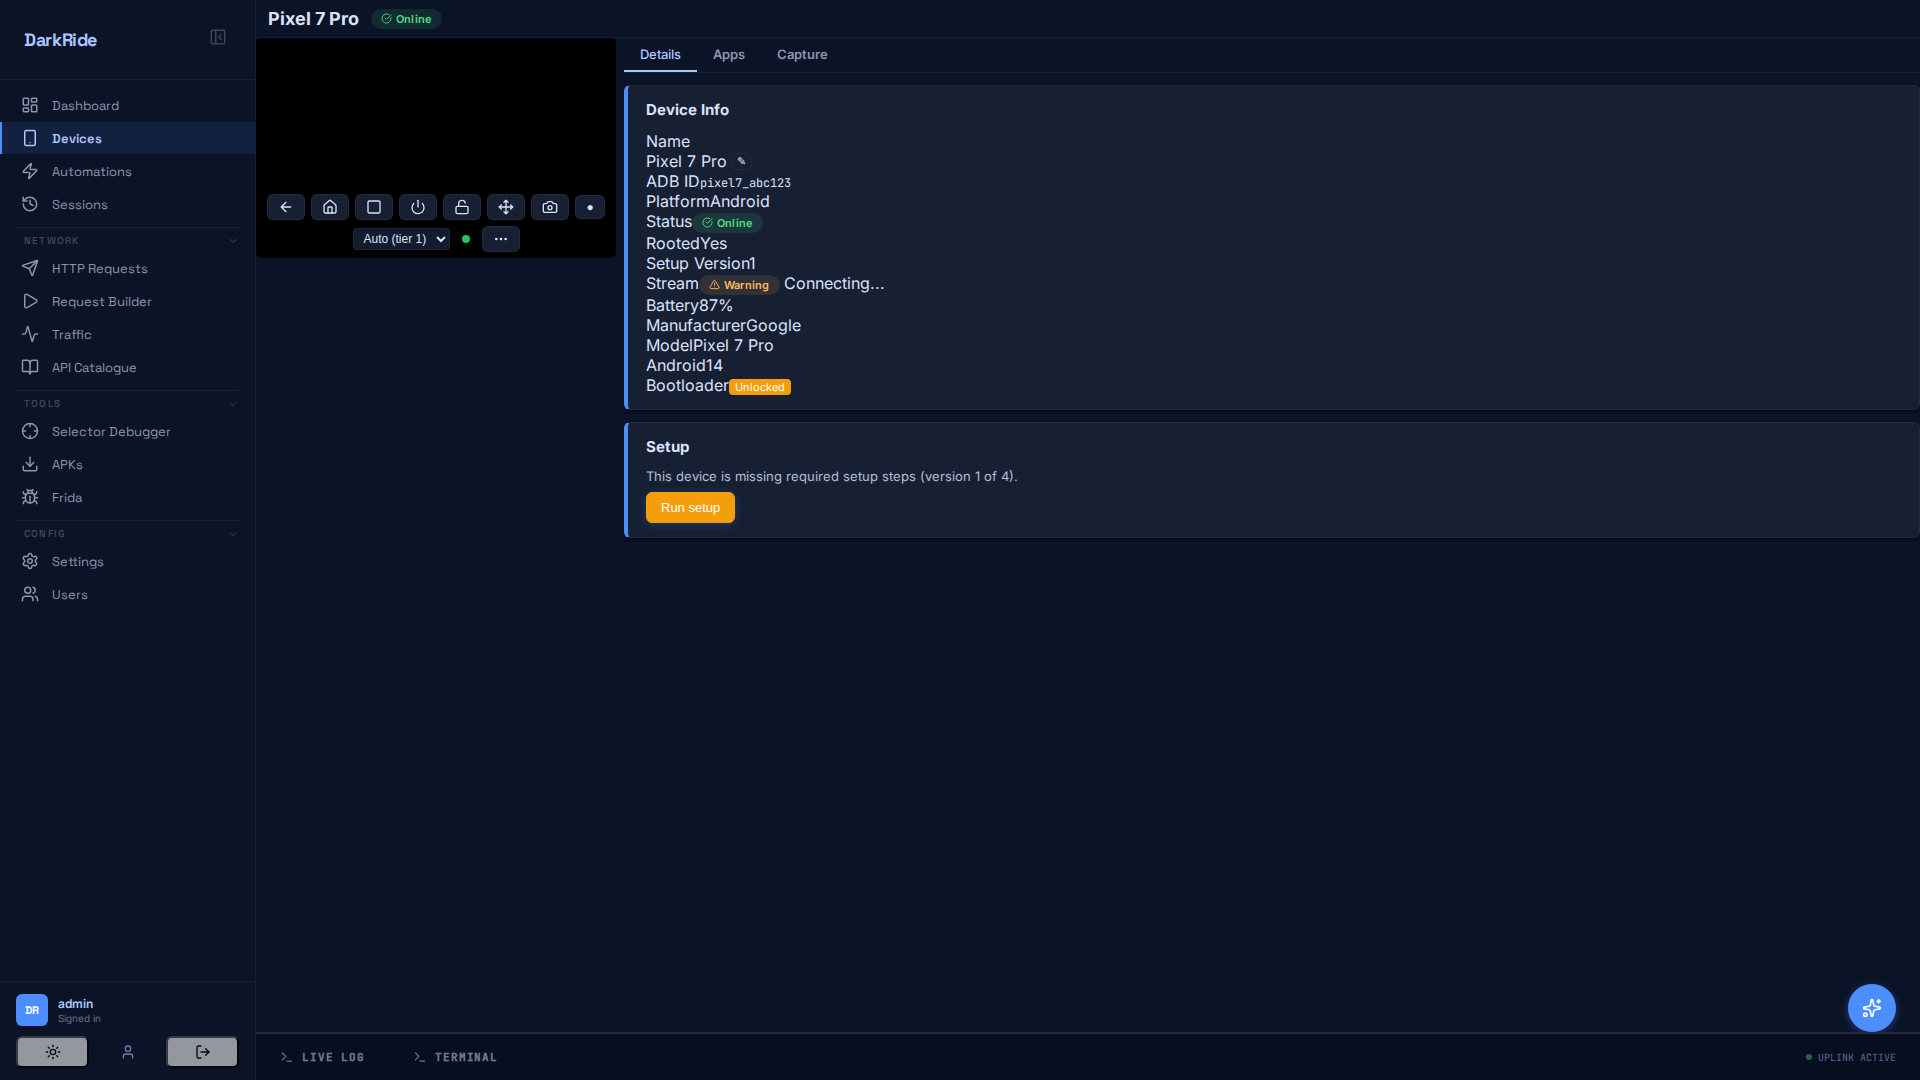Click the HTTP Requests paper-plane icon
1920x1080 pixels.
[x=30, y=268]
